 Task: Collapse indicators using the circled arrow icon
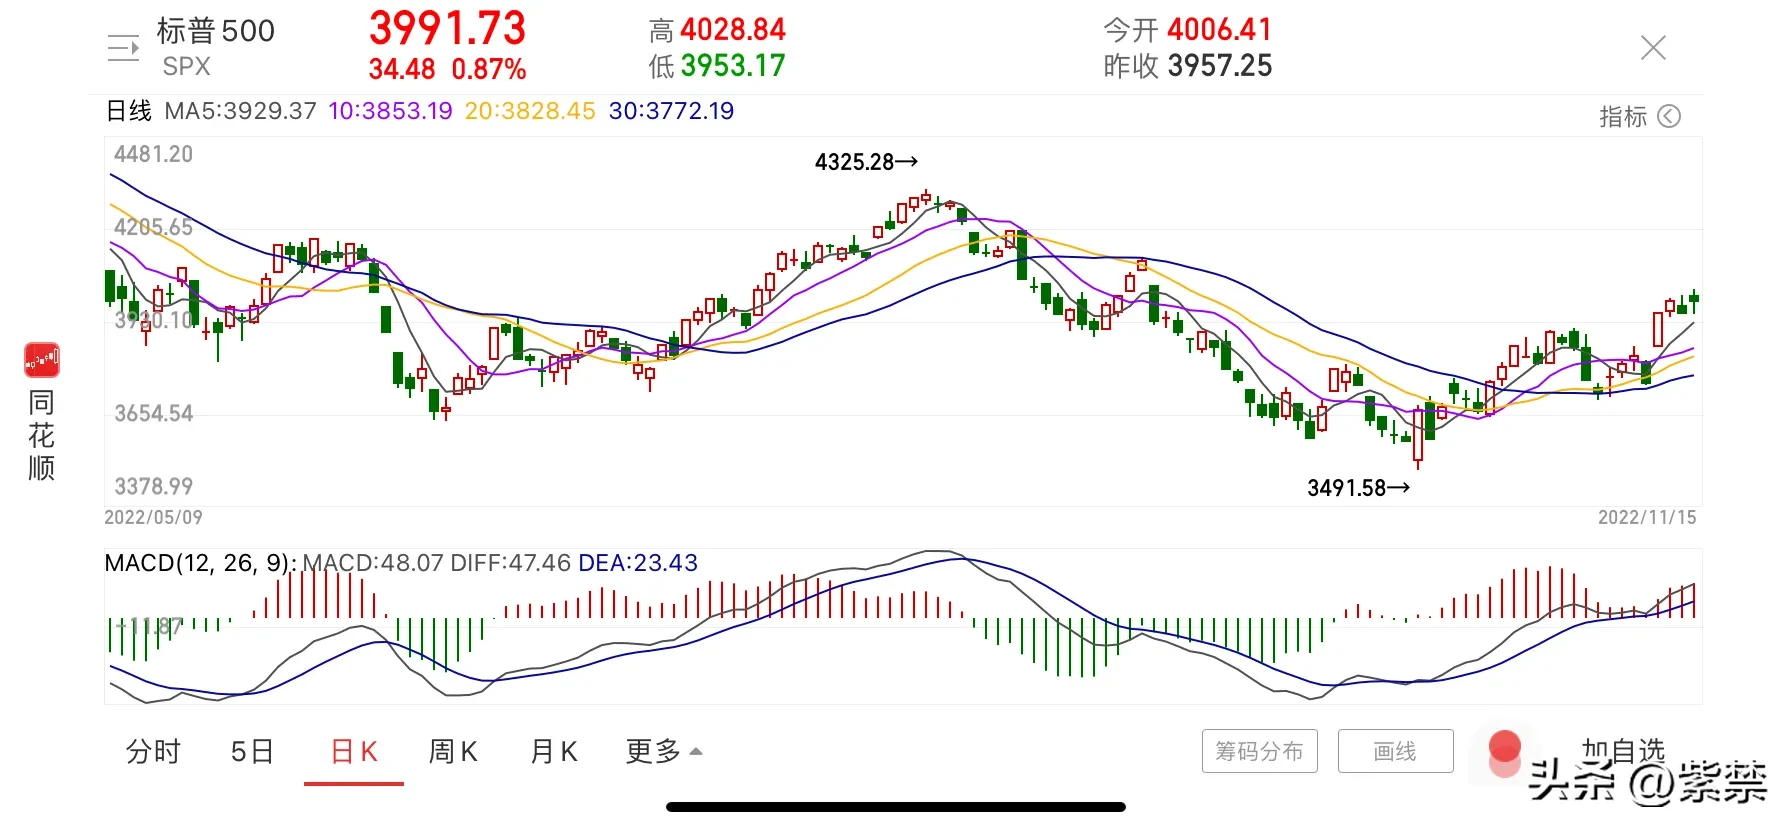(1669, 117)
